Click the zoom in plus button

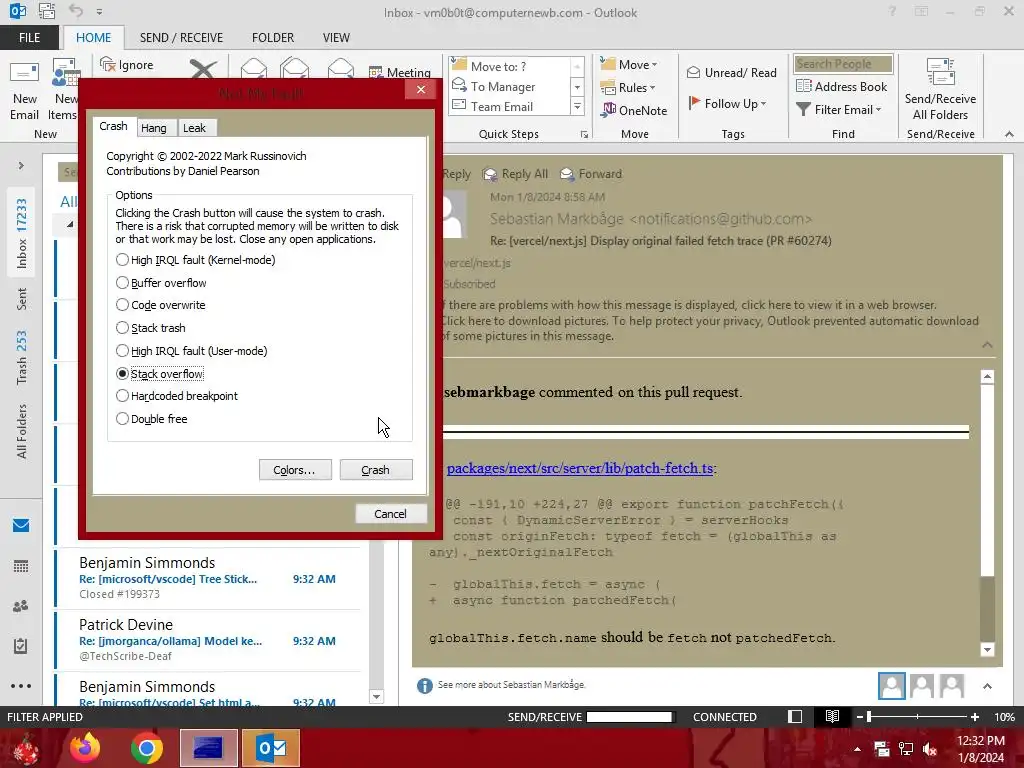(975, 716)
